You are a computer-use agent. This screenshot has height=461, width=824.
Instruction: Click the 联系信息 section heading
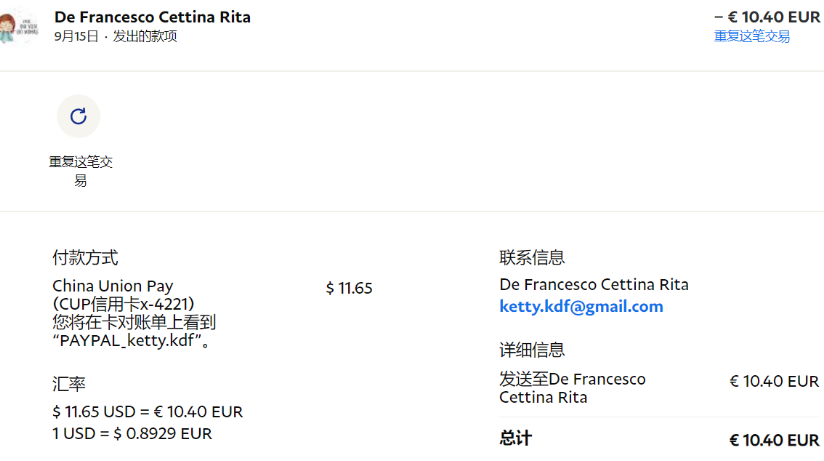click(x=532, y=258)
